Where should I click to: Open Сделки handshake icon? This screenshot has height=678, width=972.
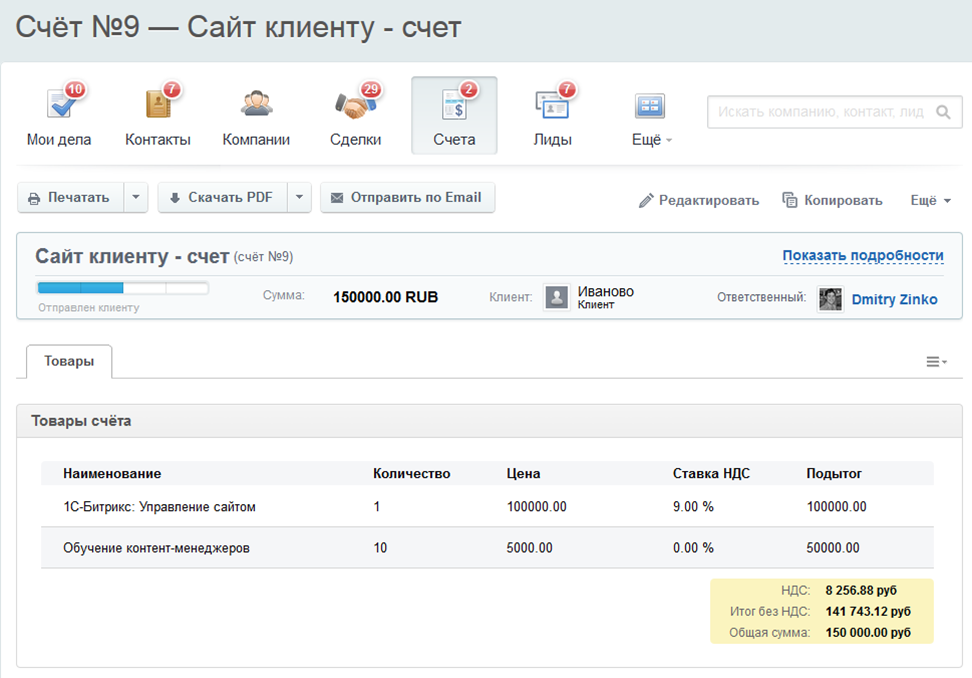tap(355, 104)
